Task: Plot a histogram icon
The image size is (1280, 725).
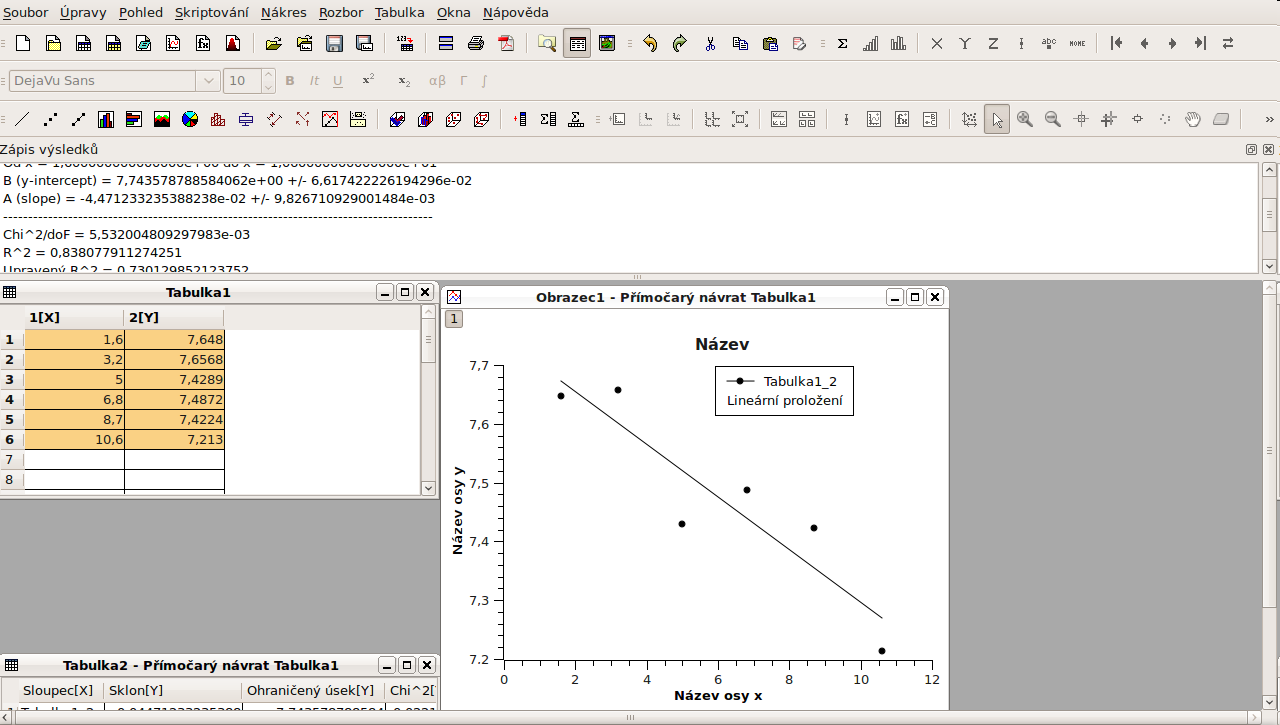Action: pos(218,119)
